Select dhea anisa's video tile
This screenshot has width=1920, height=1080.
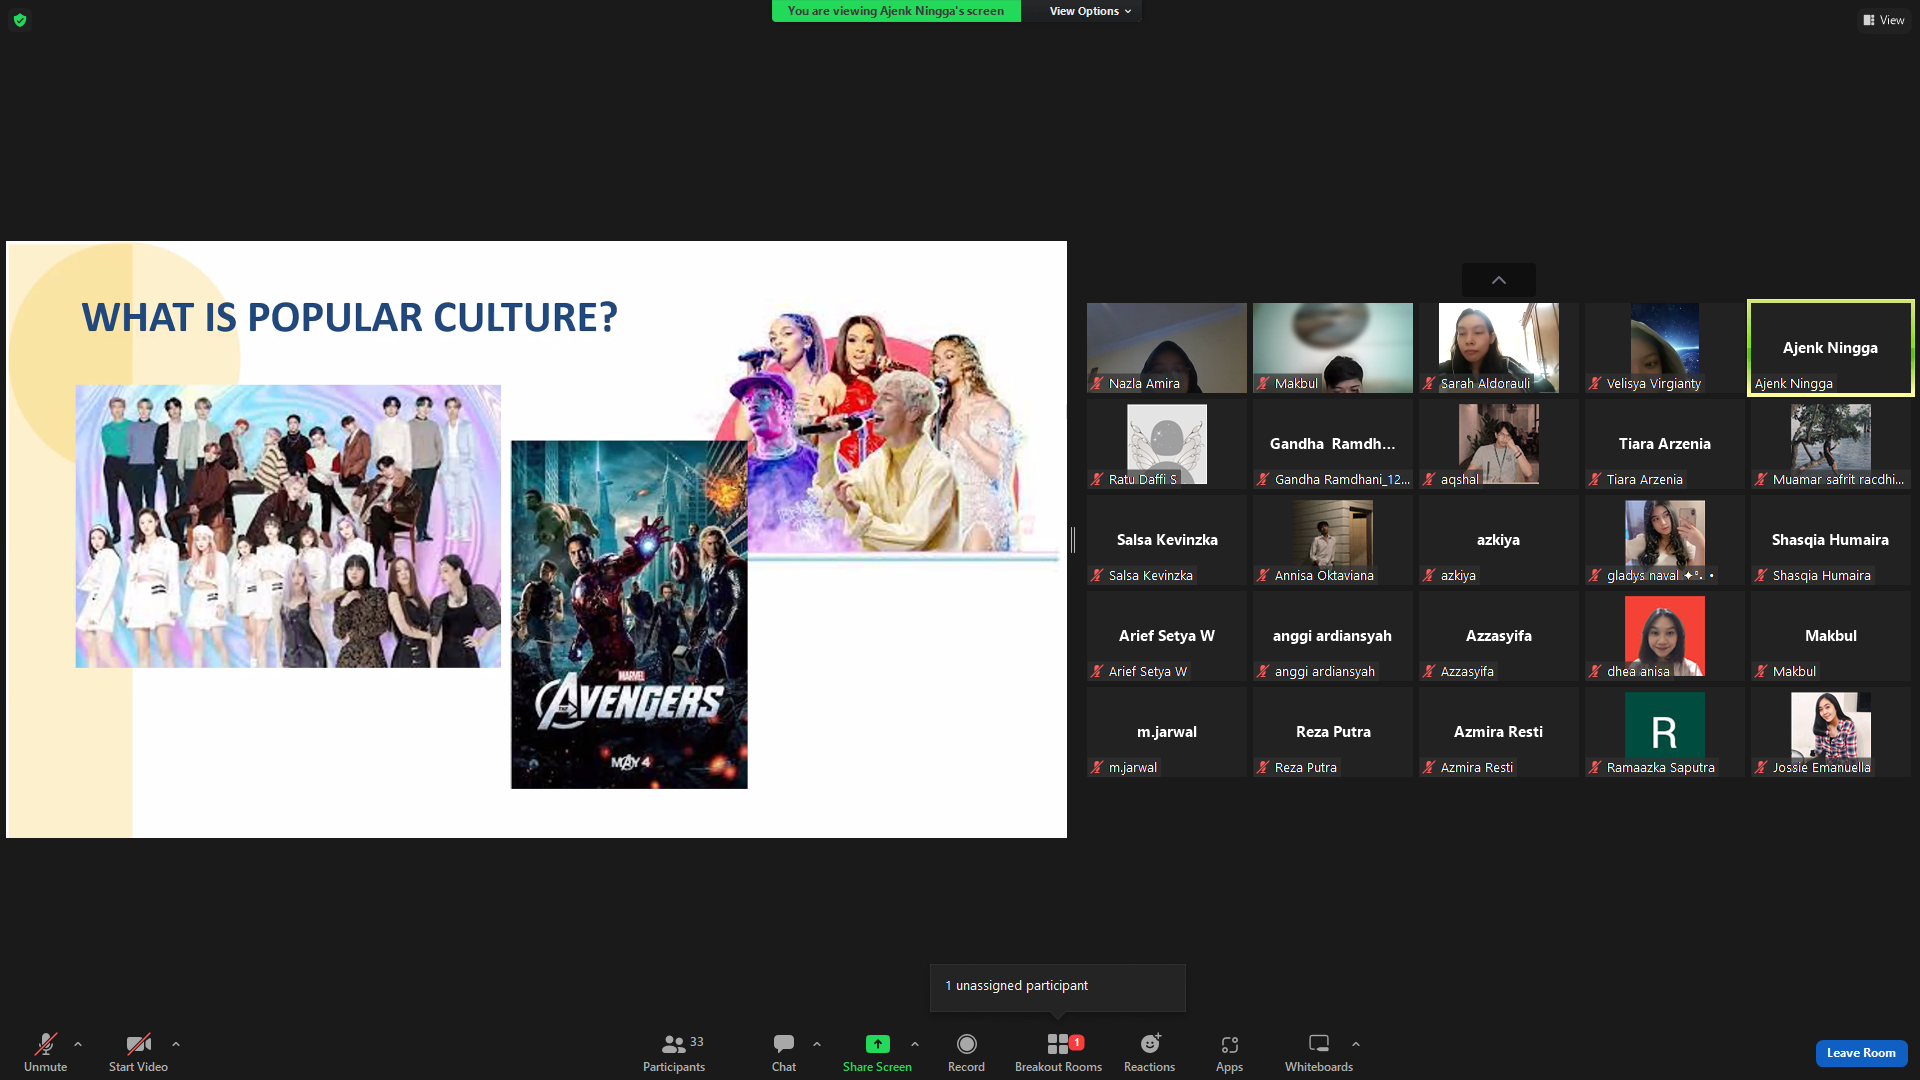coord(1665,636)
